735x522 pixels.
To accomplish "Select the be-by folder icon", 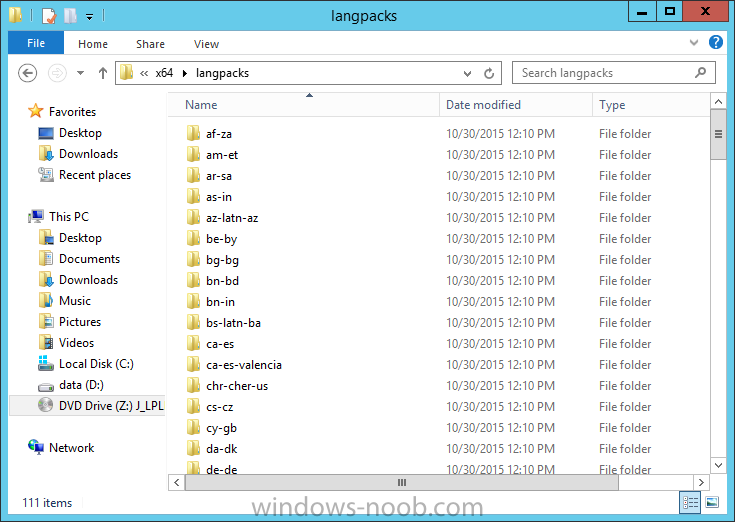I will (193, 239).
